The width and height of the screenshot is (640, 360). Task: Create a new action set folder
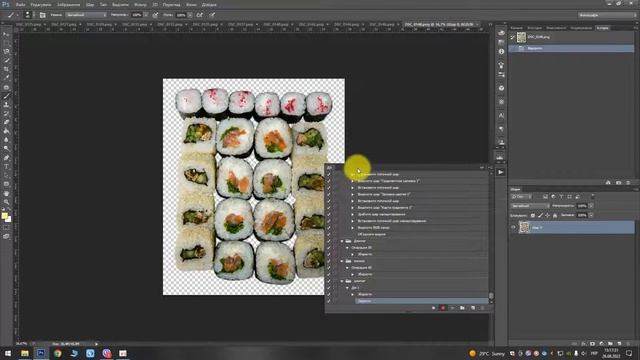462,308
